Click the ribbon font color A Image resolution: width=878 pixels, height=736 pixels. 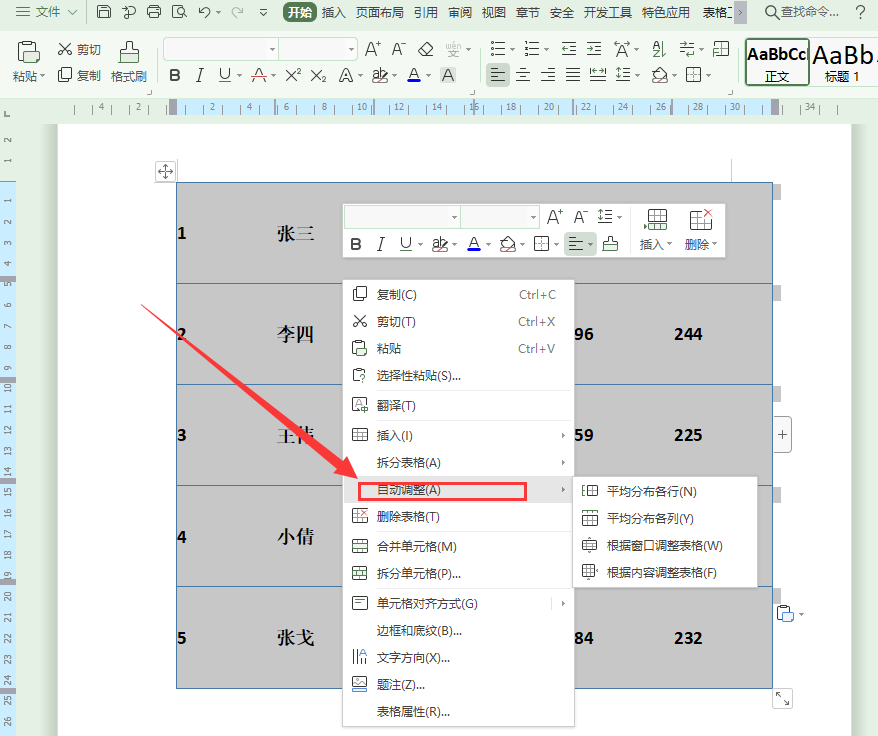(414, 75)
